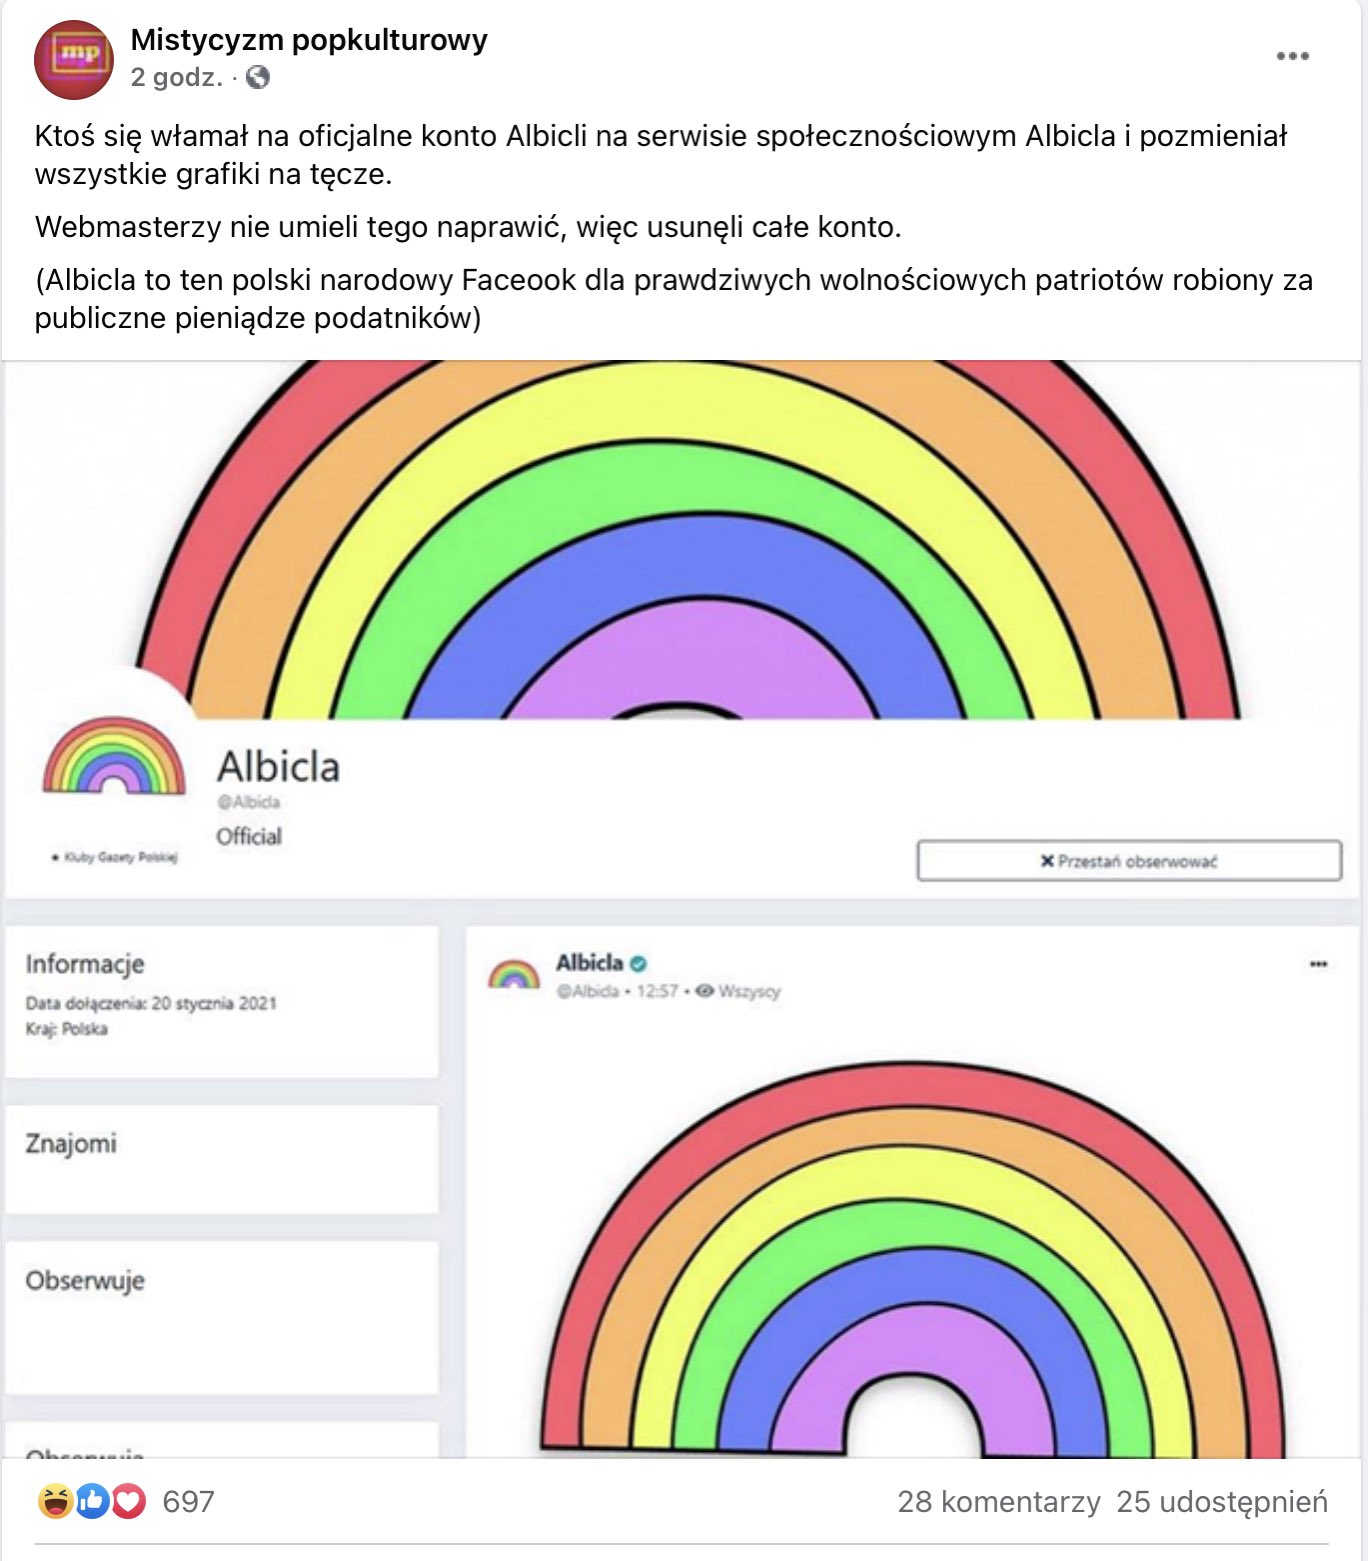Open the Znajomi section
Screen dimensions: 1368x1561
point(71,1143)
